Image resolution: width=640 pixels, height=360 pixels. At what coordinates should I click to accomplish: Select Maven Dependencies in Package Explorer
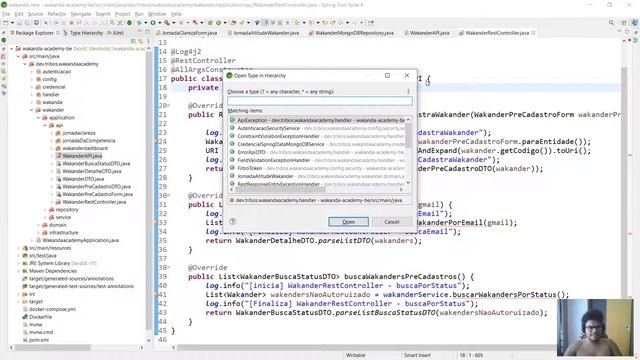pyautogui.click(x=53, y=271)
